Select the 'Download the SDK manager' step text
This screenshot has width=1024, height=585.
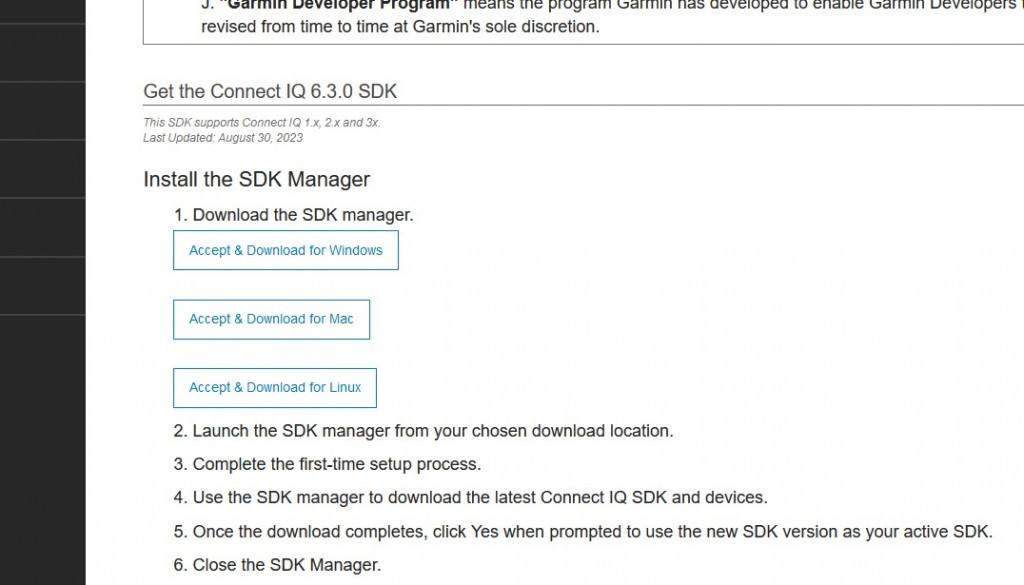pyautogui.click(x=303, y=214)
